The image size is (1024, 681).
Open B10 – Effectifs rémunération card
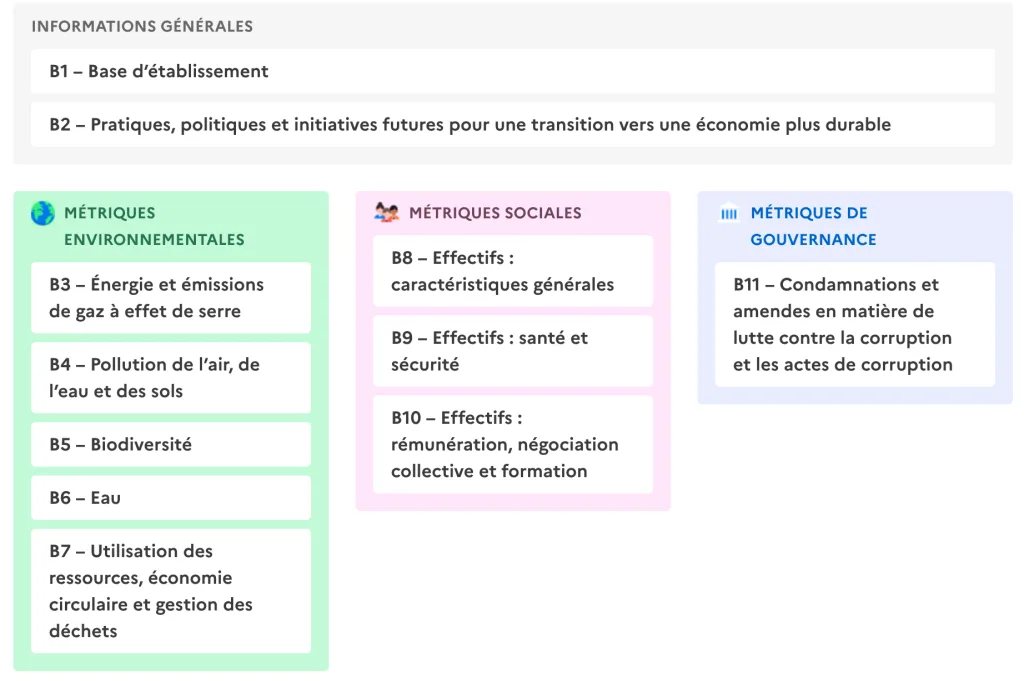point(513,444)
